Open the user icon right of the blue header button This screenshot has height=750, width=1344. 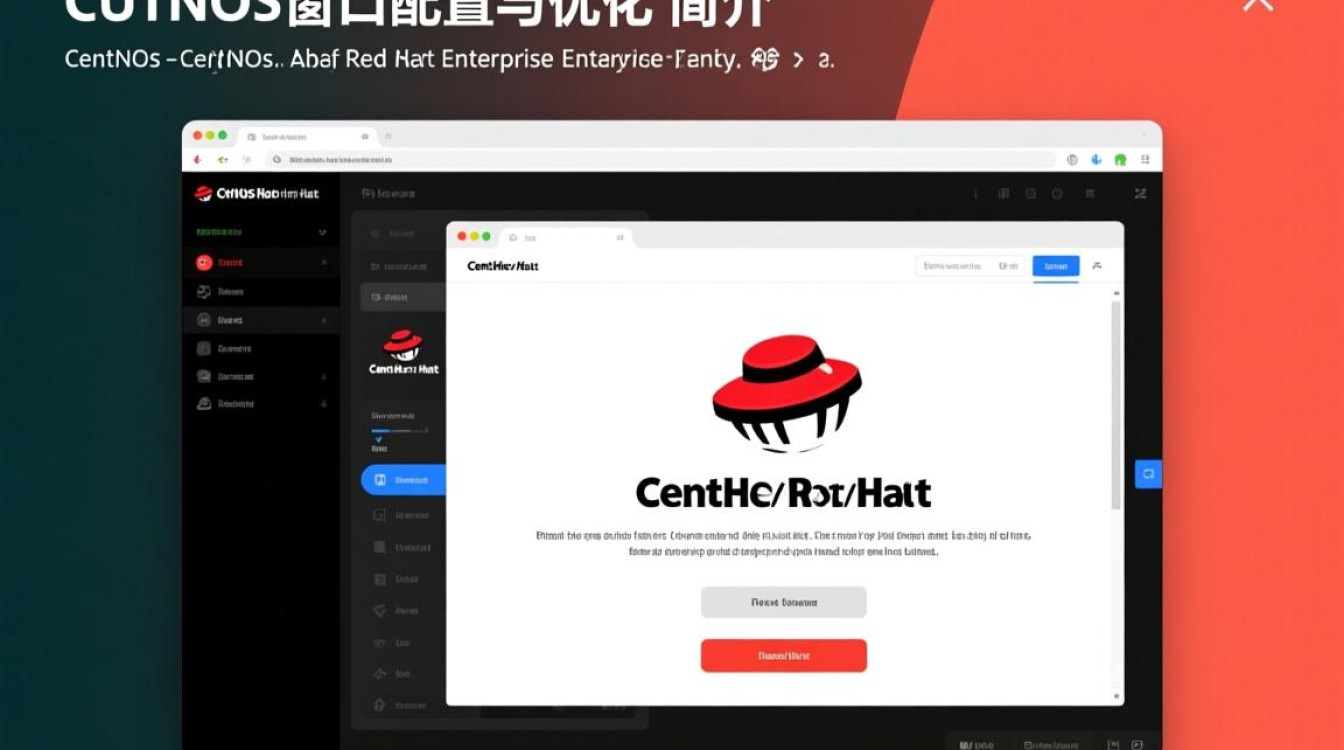tap(1098, 266)
